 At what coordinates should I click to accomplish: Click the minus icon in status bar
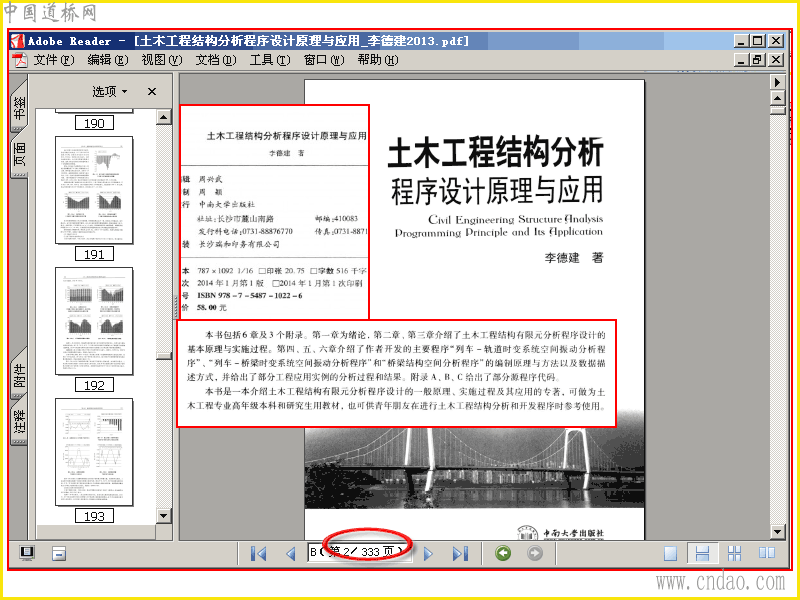(59, 554)
